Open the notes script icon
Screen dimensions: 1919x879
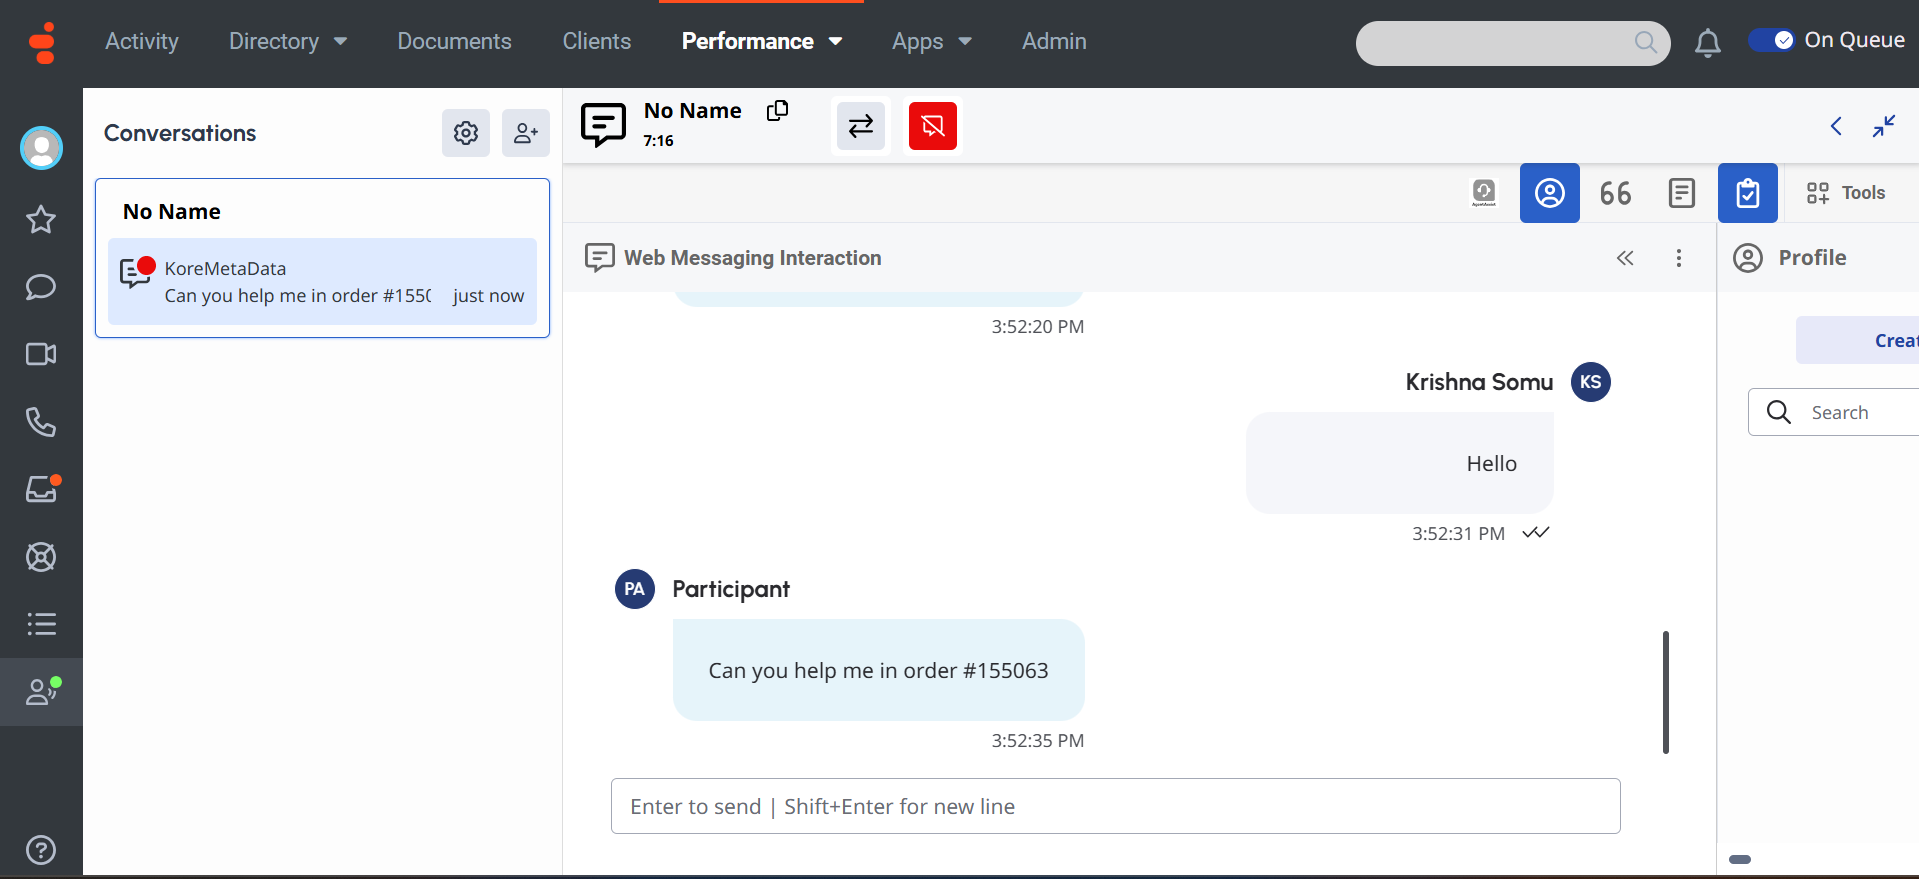click(x=1682, y=193)
